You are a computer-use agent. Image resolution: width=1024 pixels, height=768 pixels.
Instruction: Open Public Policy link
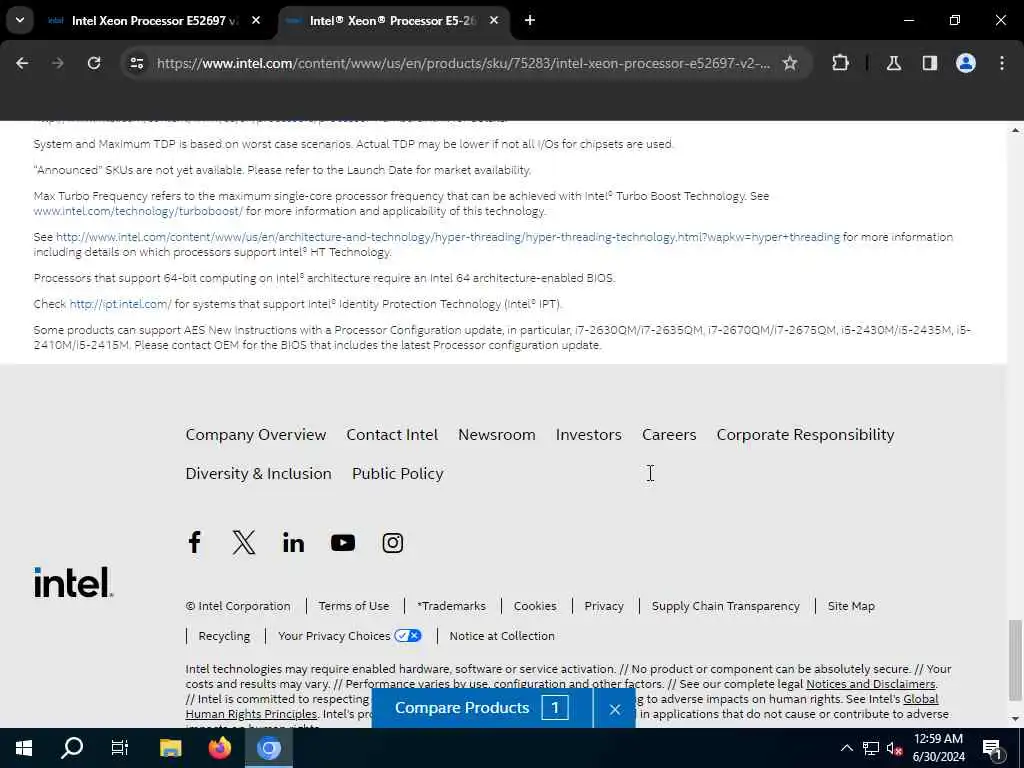398,473
